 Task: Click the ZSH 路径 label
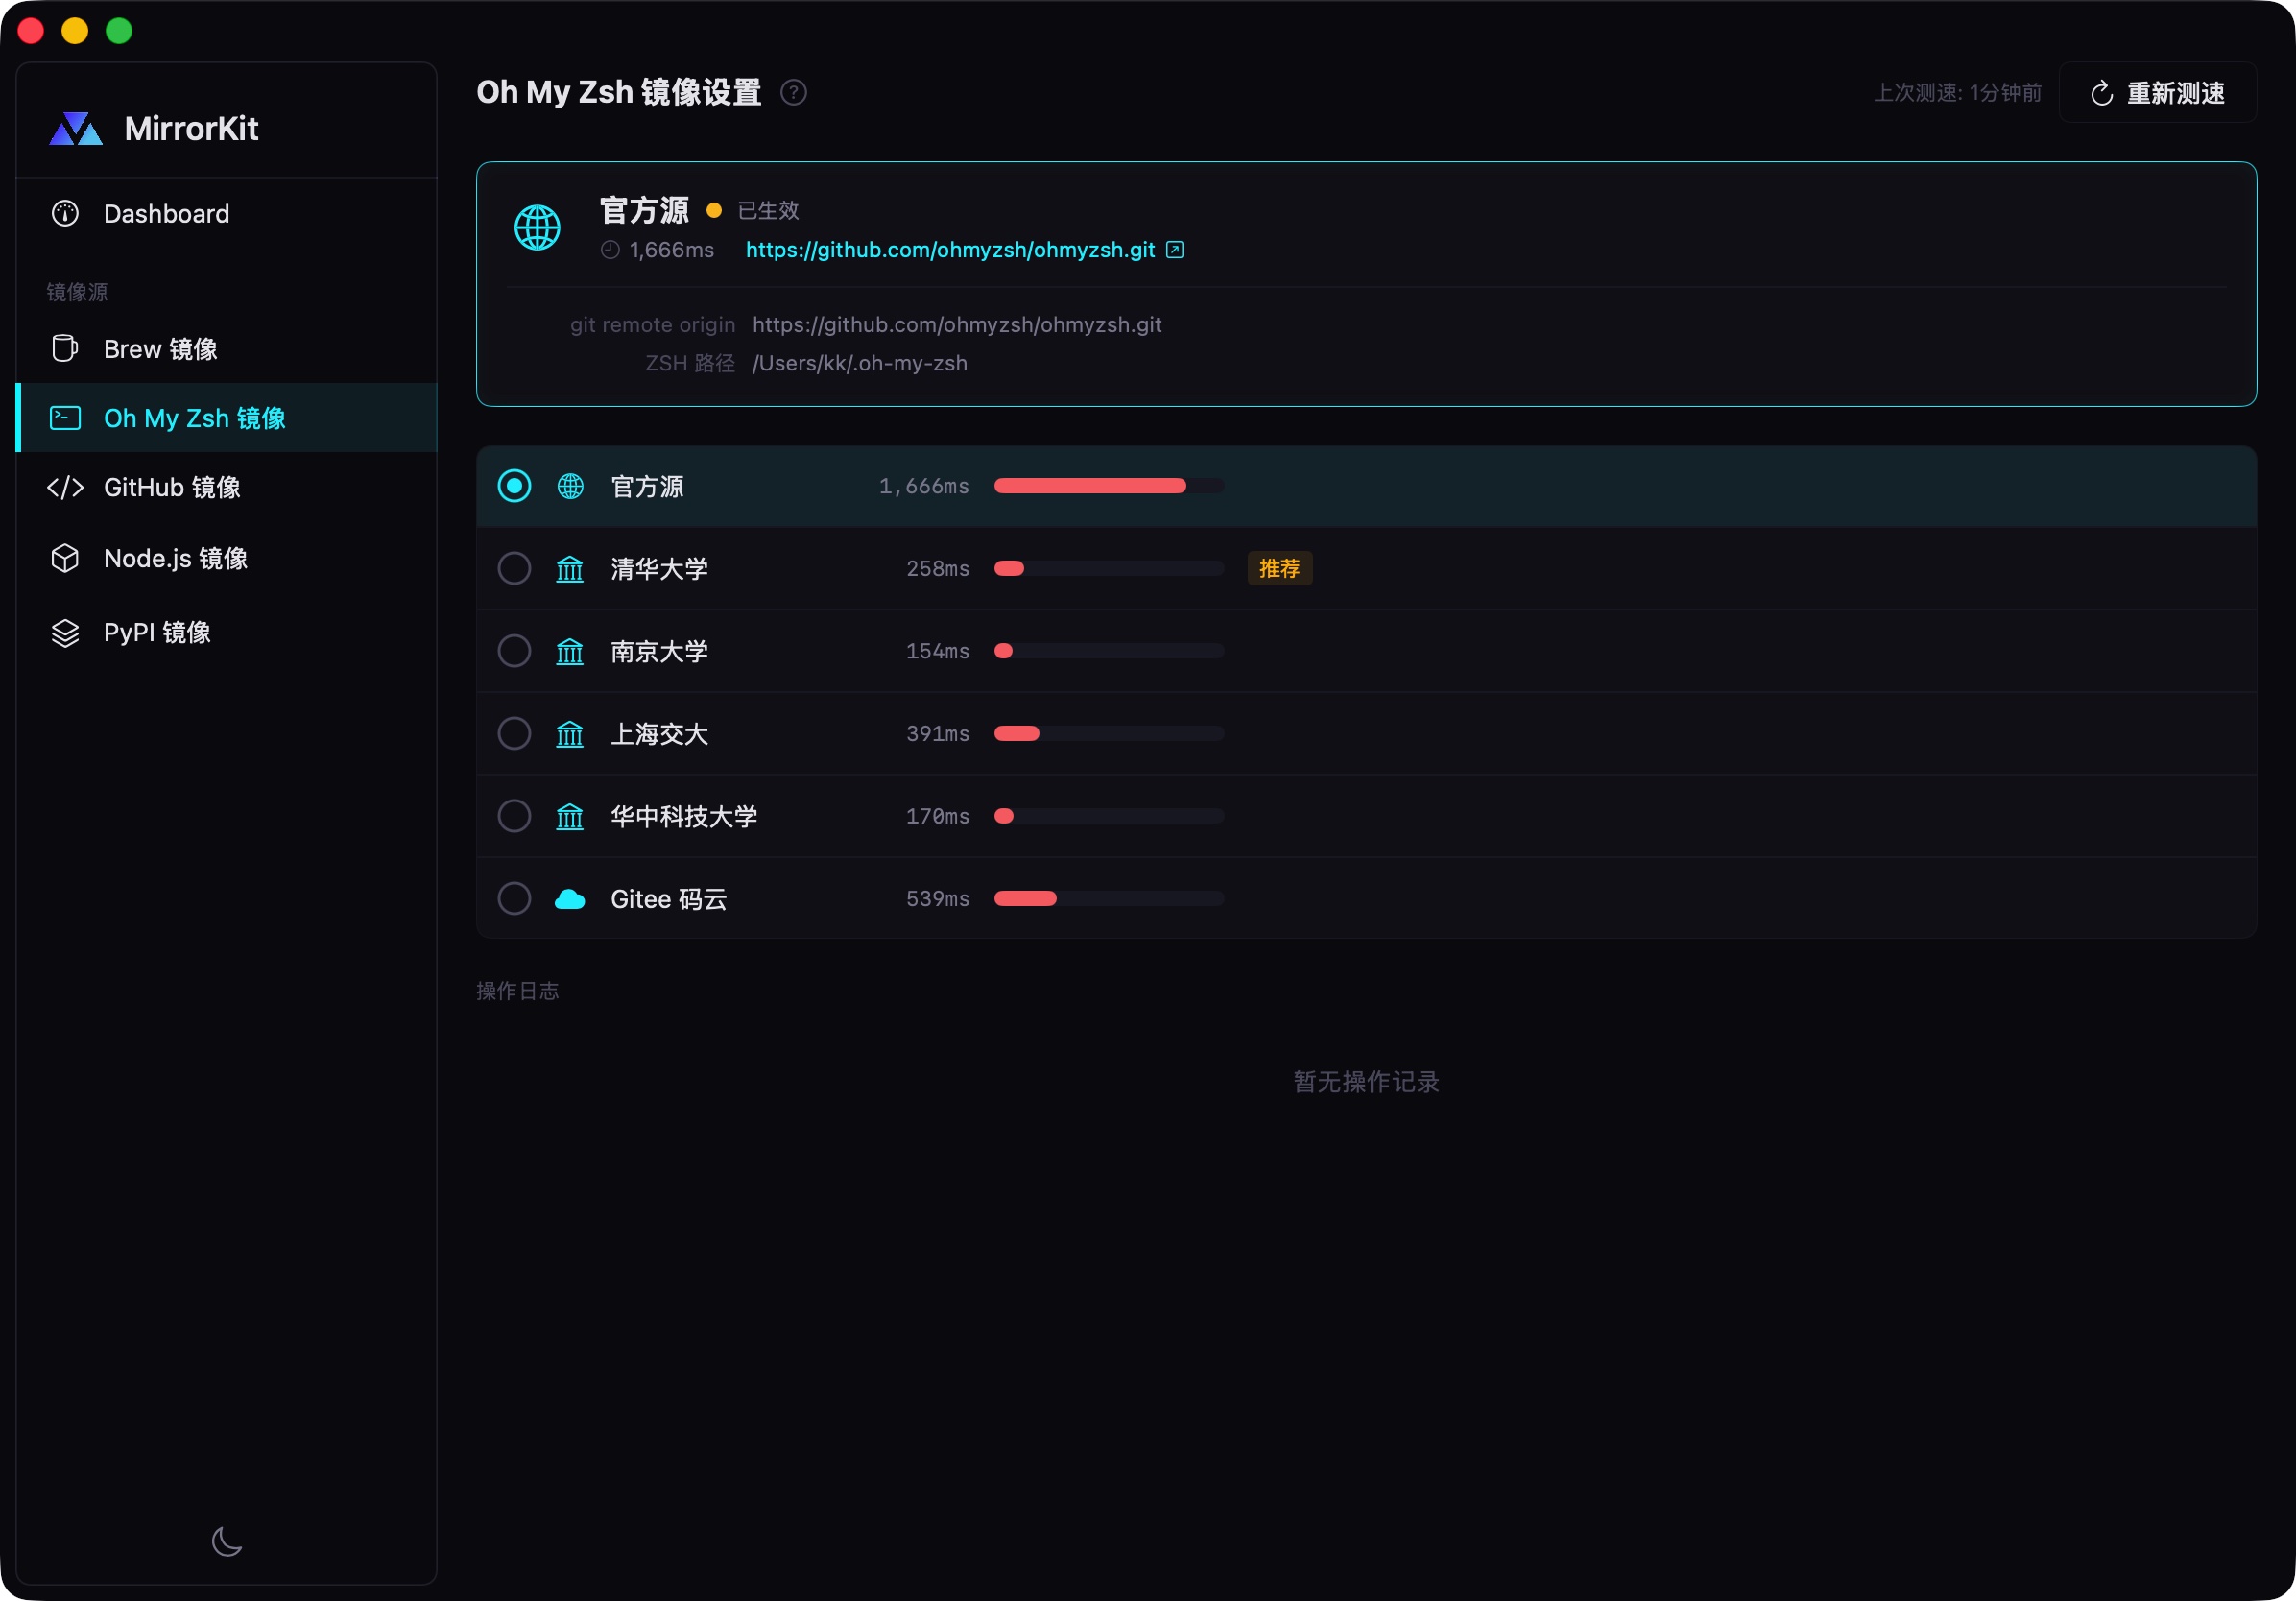[690, 363]
